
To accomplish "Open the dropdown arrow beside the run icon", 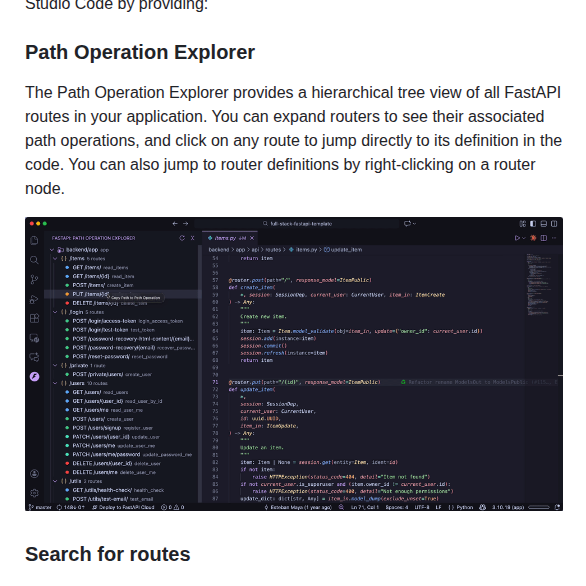I will point(524,238).
